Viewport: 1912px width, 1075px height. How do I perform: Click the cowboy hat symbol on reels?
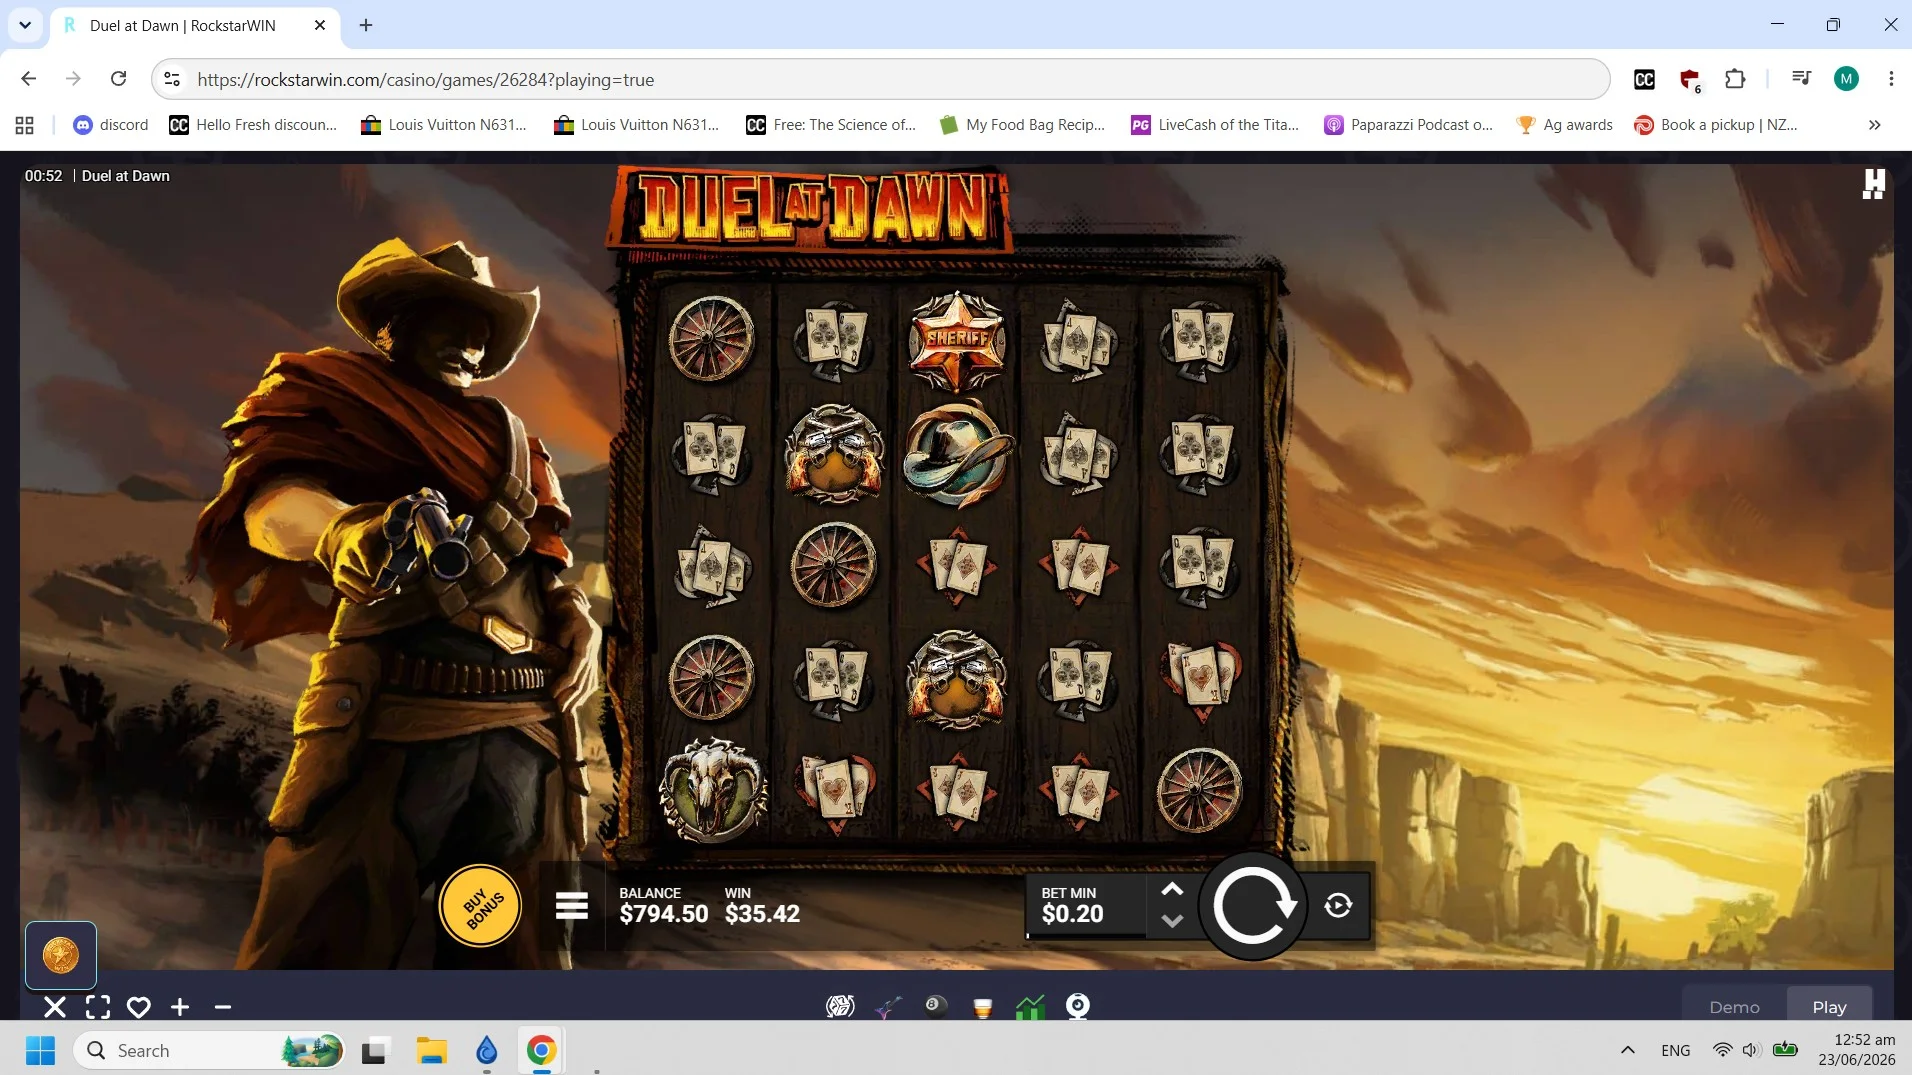957,454
